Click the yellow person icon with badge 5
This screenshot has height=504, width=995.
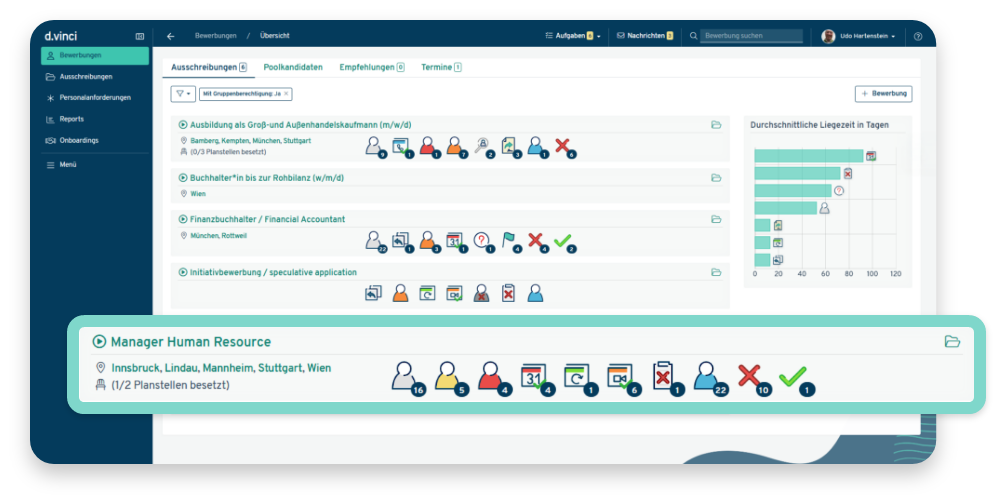tap(448, 376)
